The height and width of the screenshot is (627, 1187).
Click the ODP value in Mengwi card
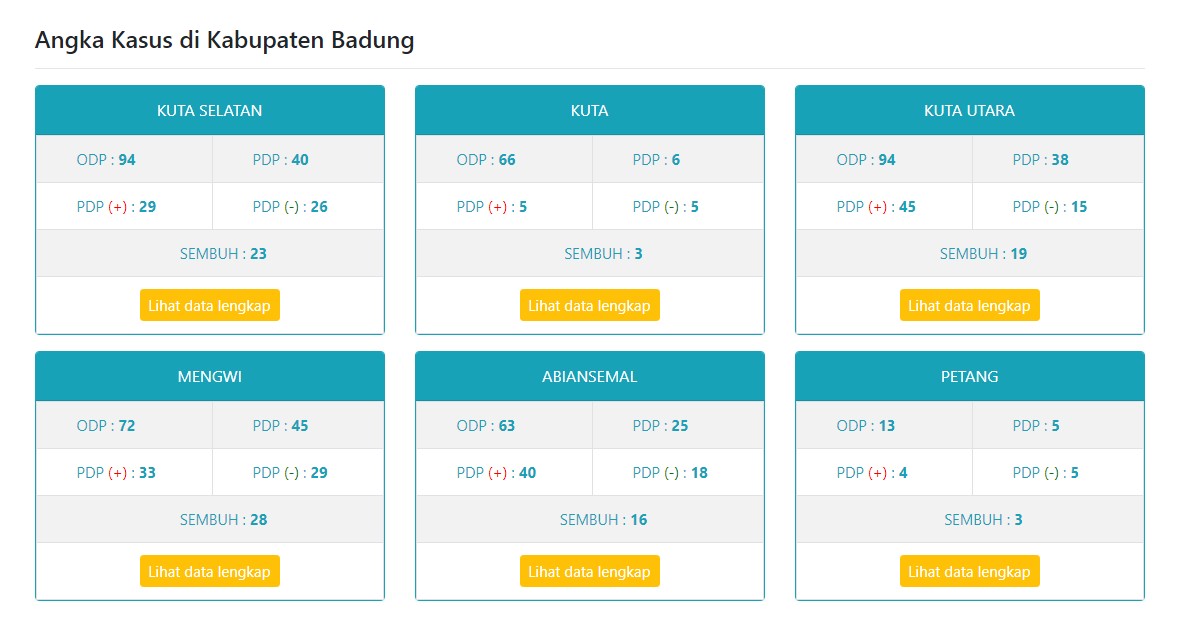tap(127, 426)
